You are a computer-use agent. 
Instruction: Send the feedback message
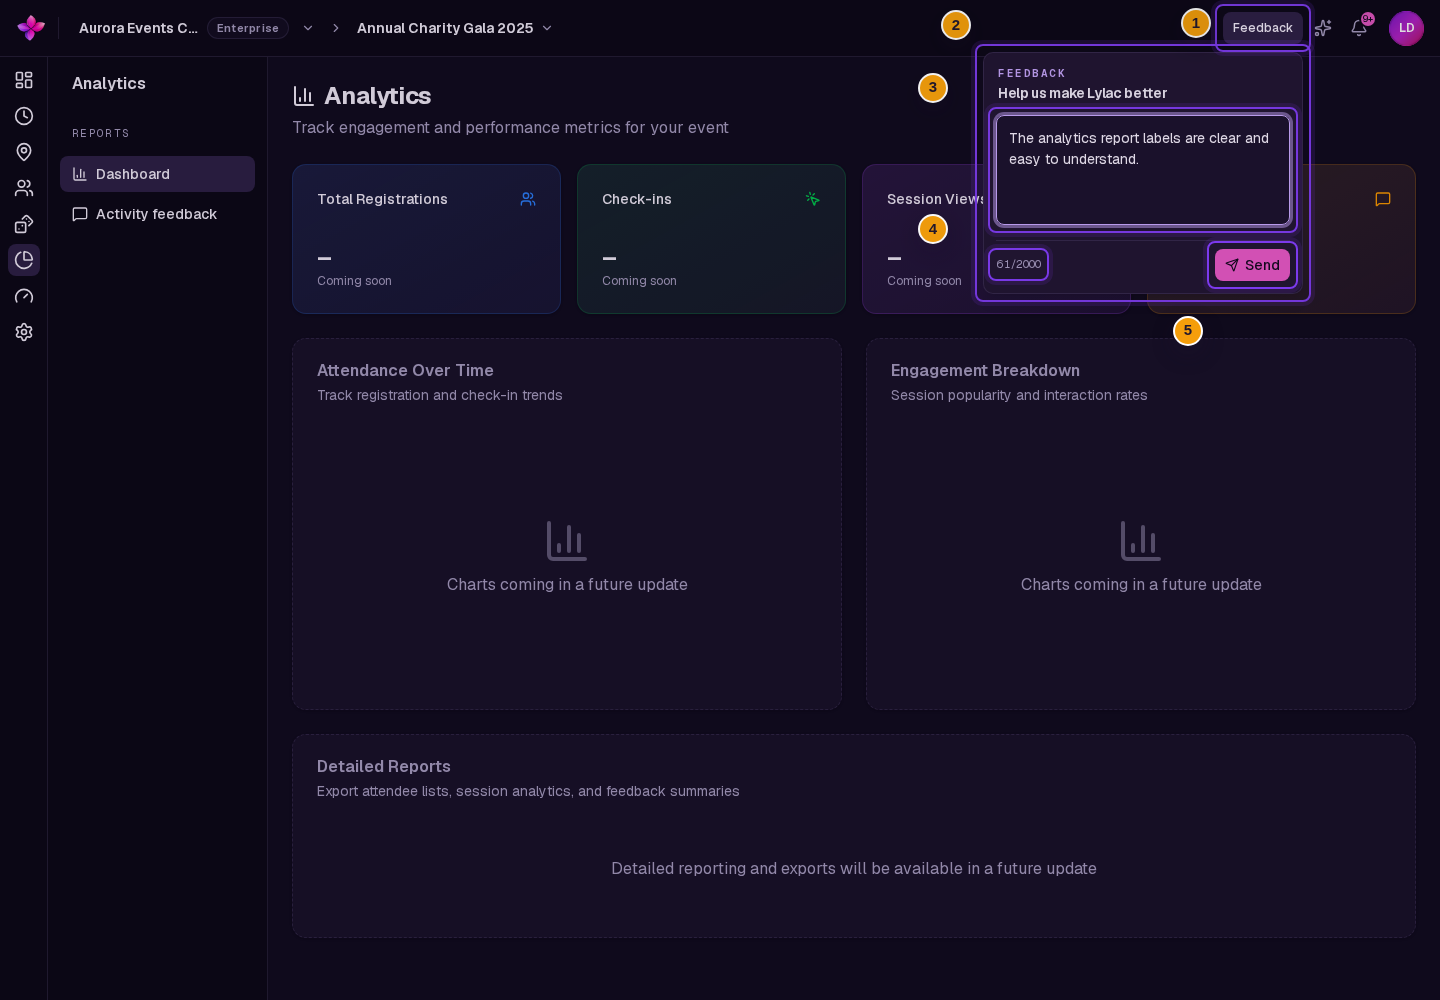1252,265
